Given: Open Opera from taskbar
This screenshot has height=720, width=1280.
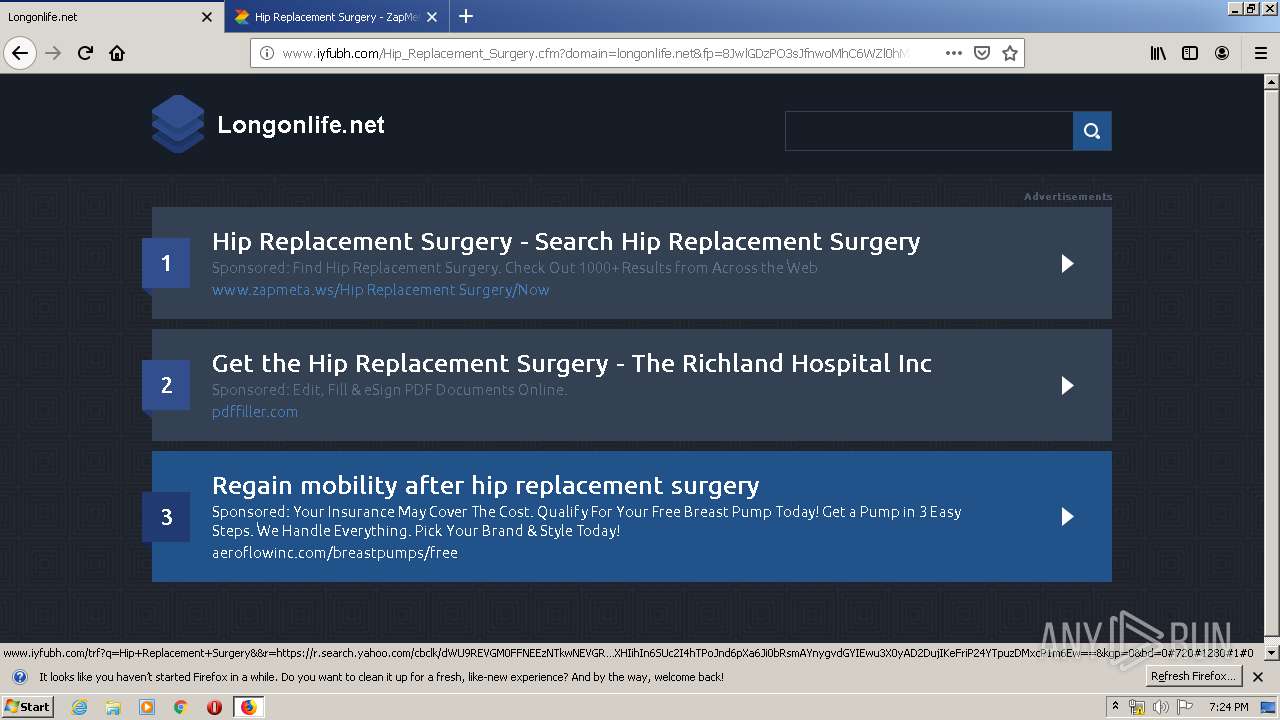Looking at the screenshot, I should coord(214,707).
